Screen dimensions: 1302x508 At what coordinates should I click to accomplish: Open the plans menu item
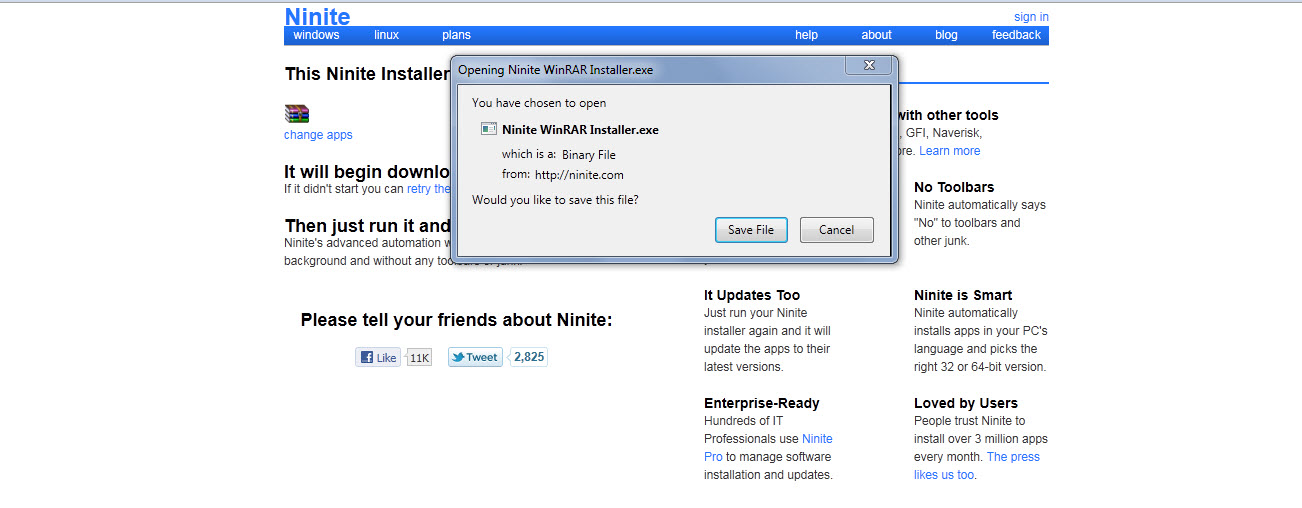click(456, 35)
